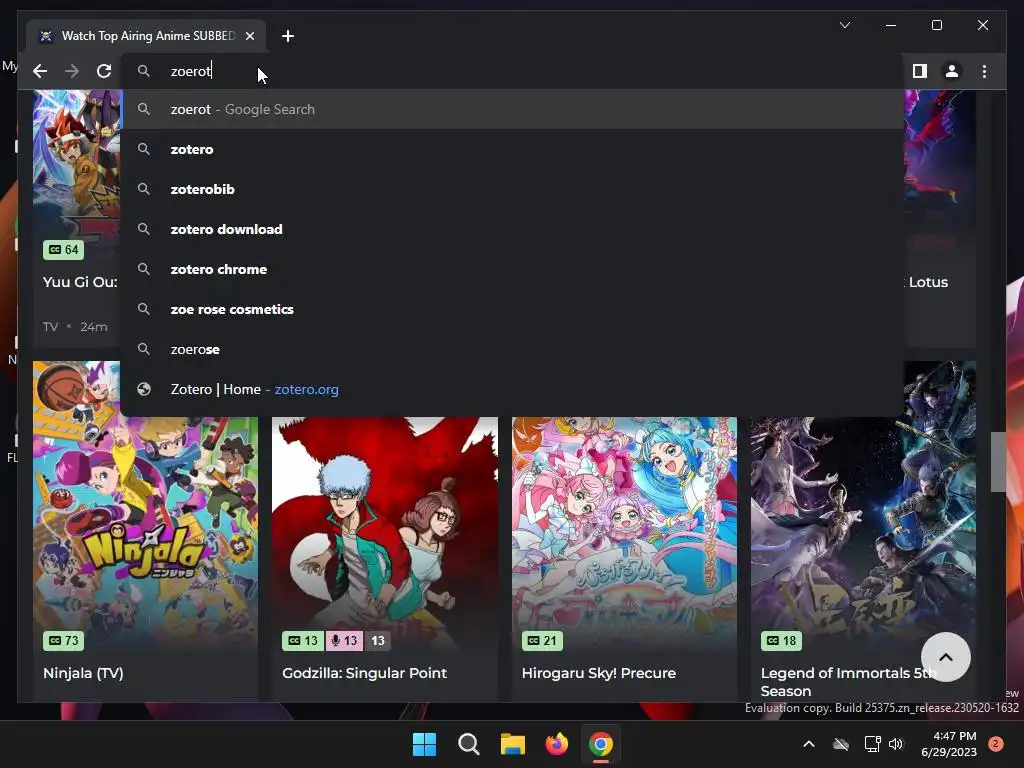
Task: Click the forward navigation arrow
Action: tap(72, 71)
